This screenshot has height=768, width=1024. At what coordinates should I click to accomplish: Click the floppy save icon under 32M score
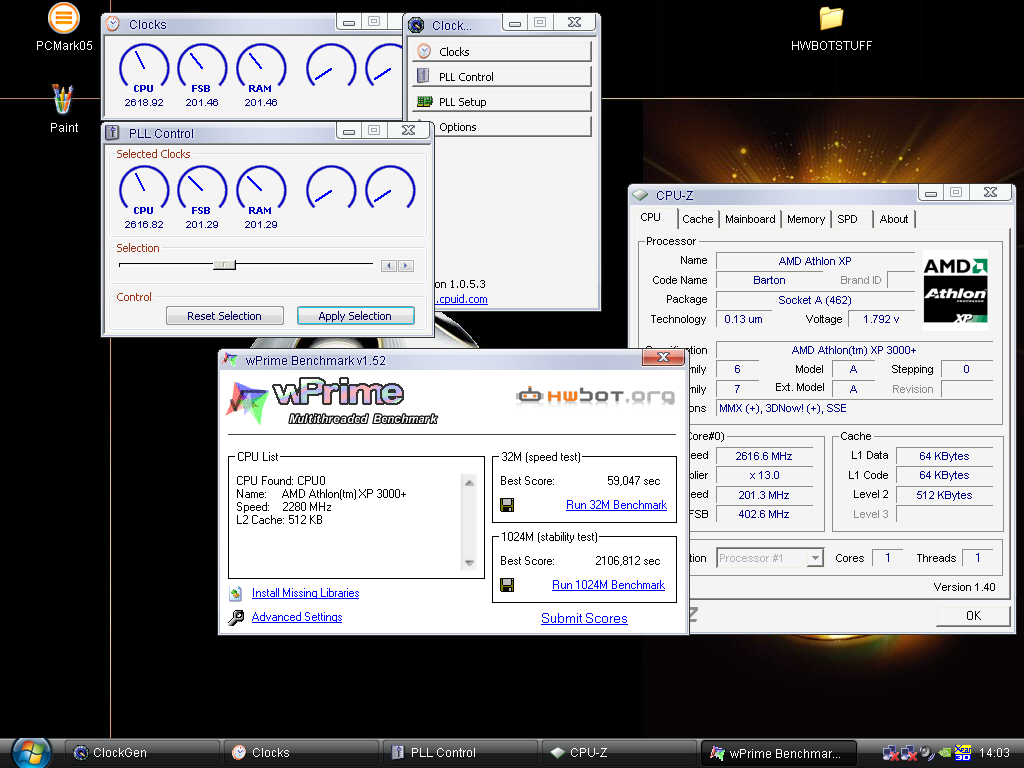point(507,505)
